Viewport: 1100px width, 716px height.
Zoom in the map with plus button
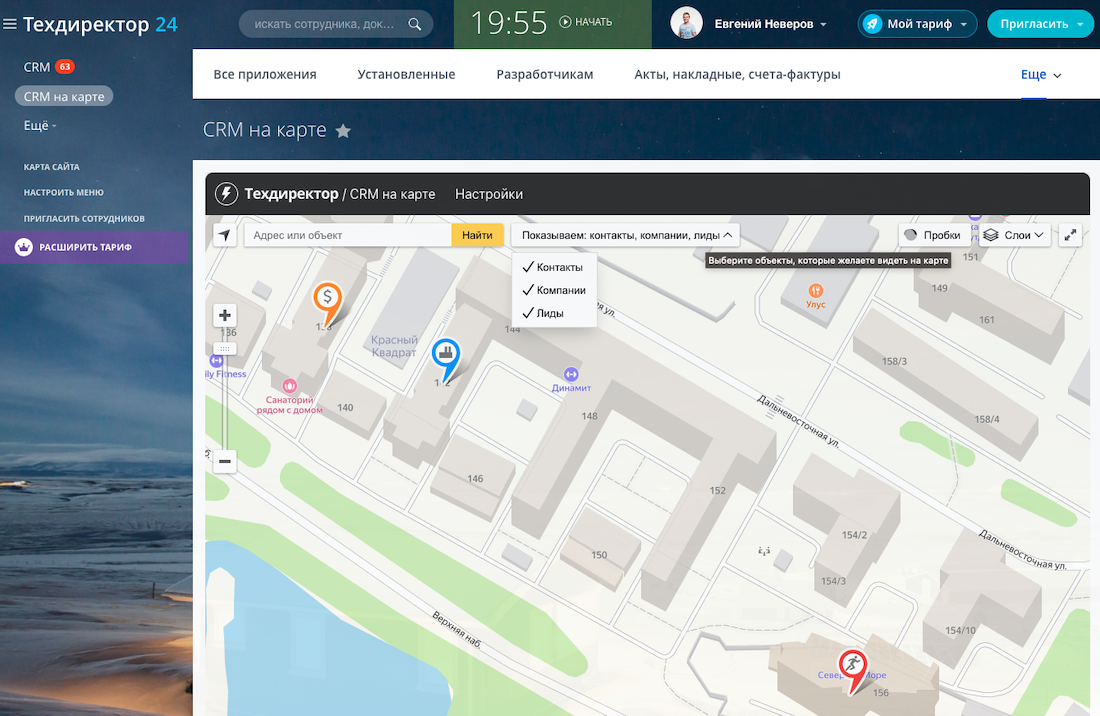coord(225,316)
